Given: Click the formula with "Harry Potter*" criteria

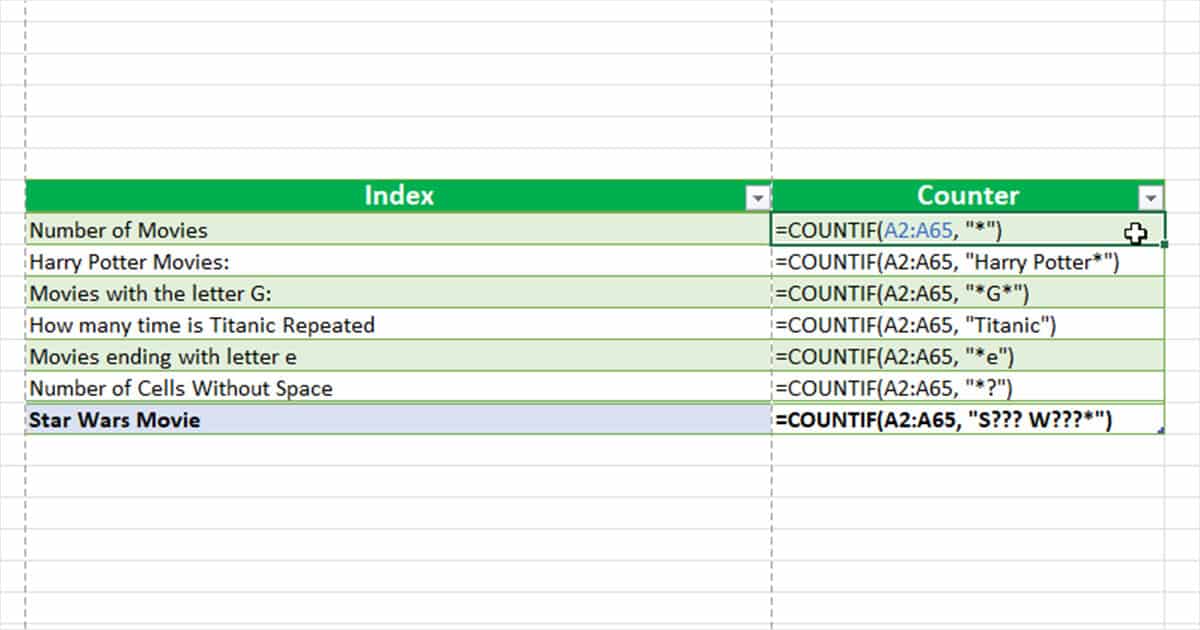Looking at the screenshot, I should click(930, 262).
